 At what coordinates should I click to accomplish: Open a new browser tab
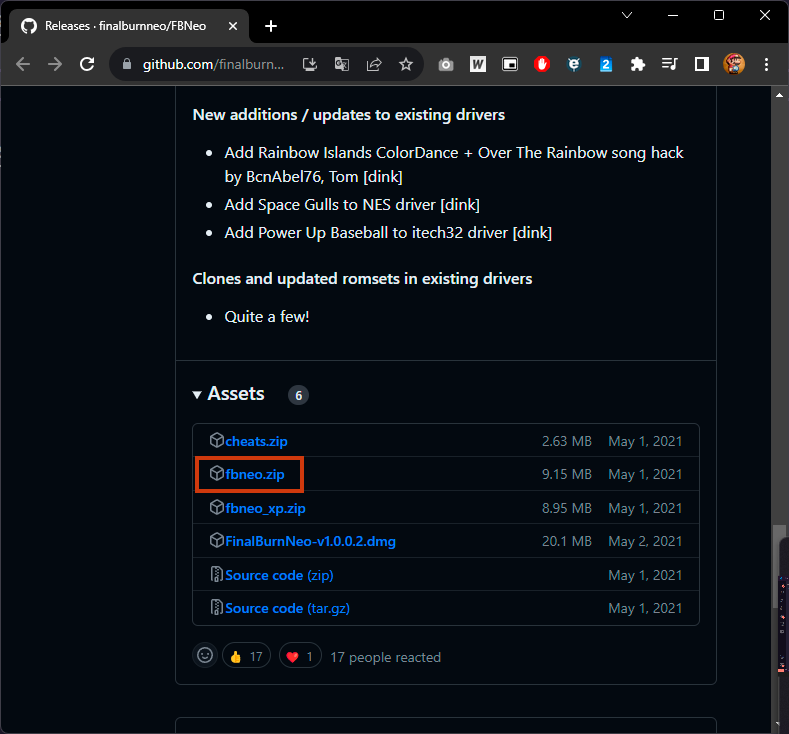(x=271, y=26)
